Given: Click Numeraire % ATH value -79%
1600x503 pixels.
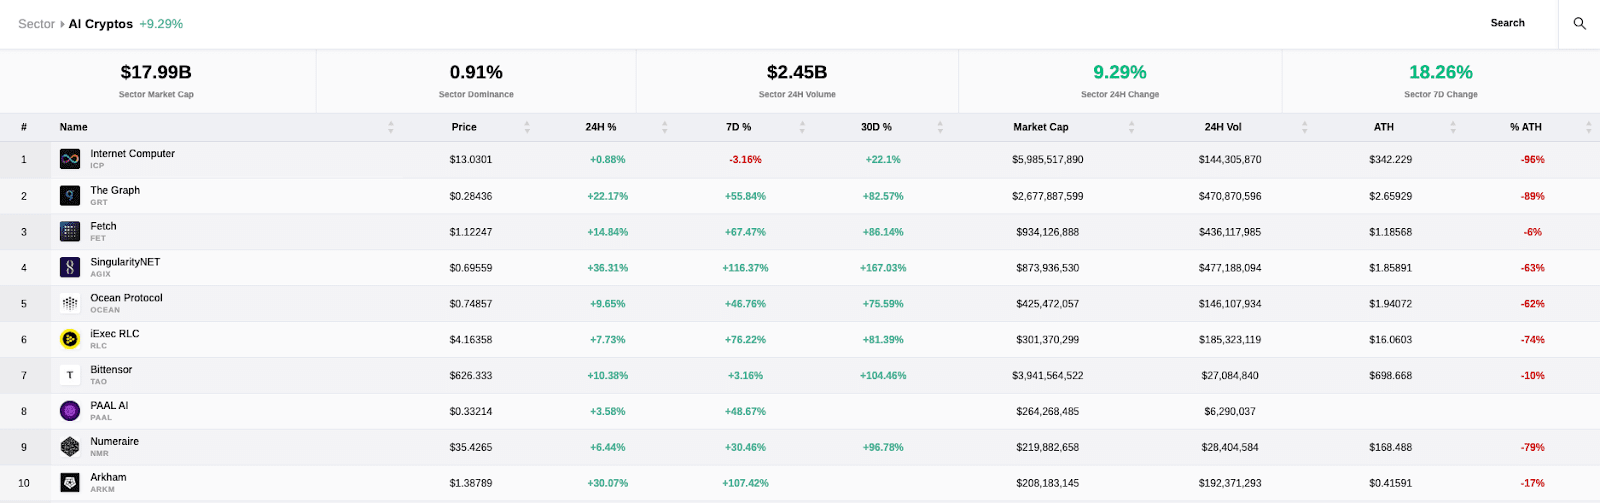Looking at the screenshot, I should (1533, 448).
